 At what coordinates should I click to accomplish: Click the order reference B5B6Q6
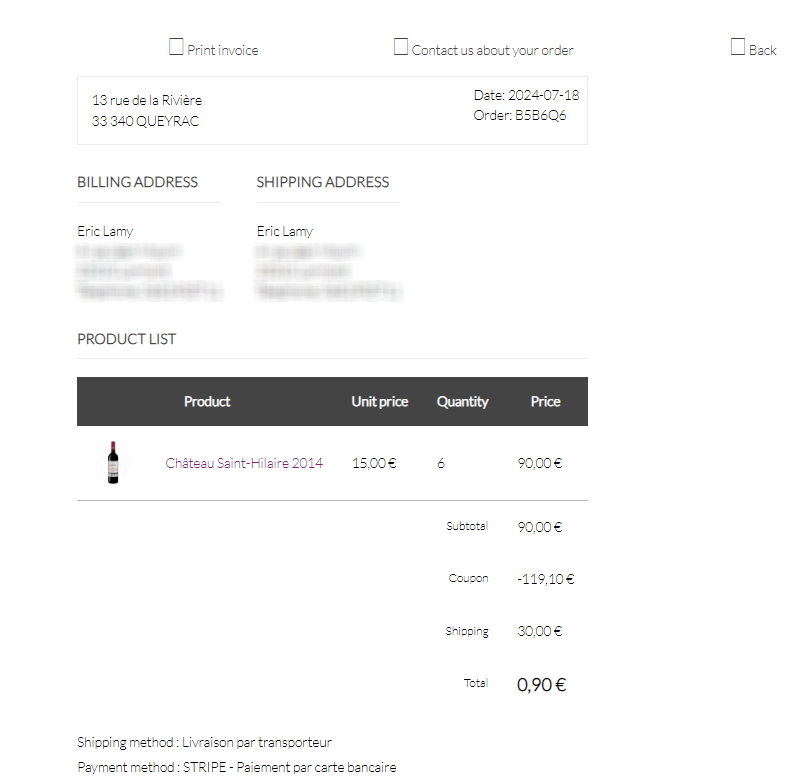(541, 115)
